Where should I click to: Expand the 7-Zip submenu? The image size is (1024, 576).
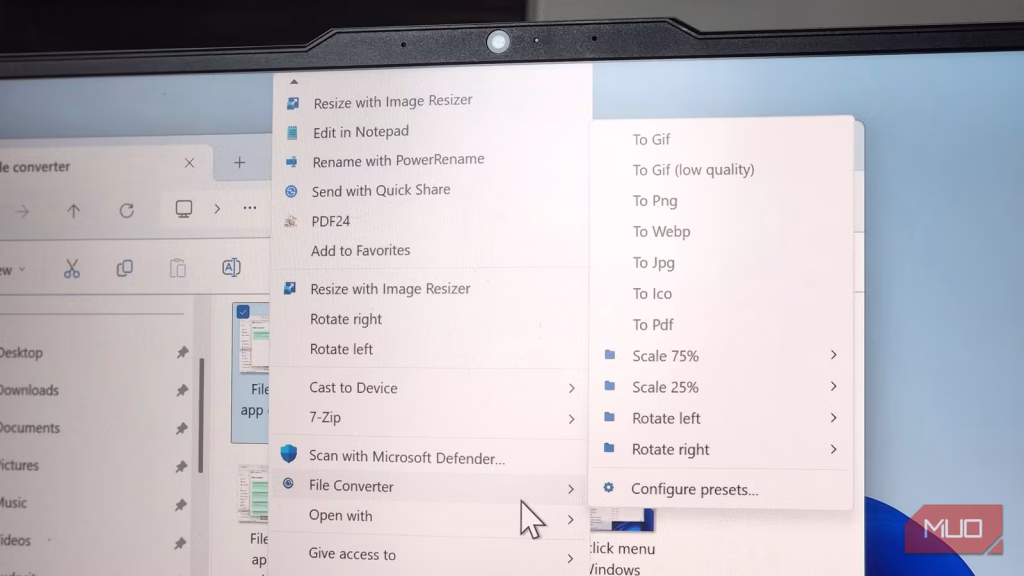571,418
